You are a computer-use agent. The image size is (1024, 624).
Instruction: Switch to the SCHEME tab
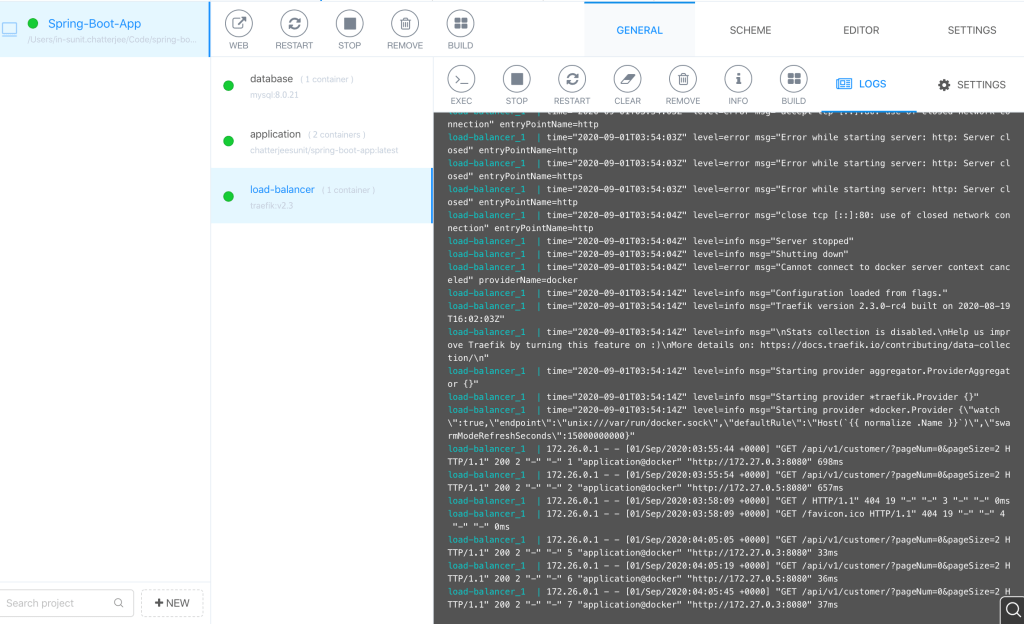point(750,30)
